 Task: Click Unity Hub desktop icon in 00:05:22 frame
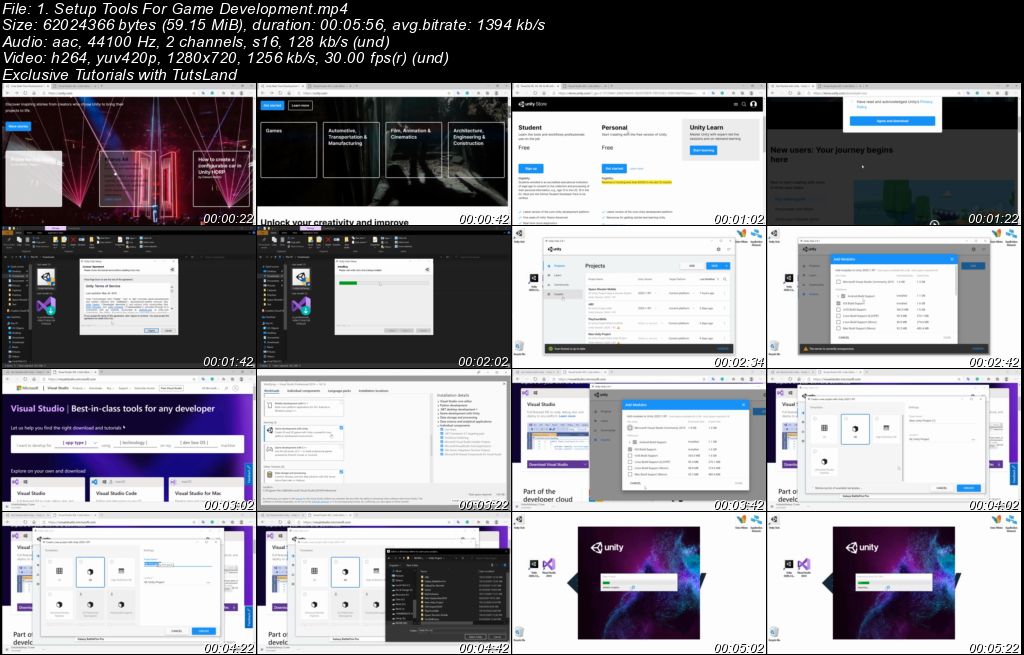(x=774, y=520)
